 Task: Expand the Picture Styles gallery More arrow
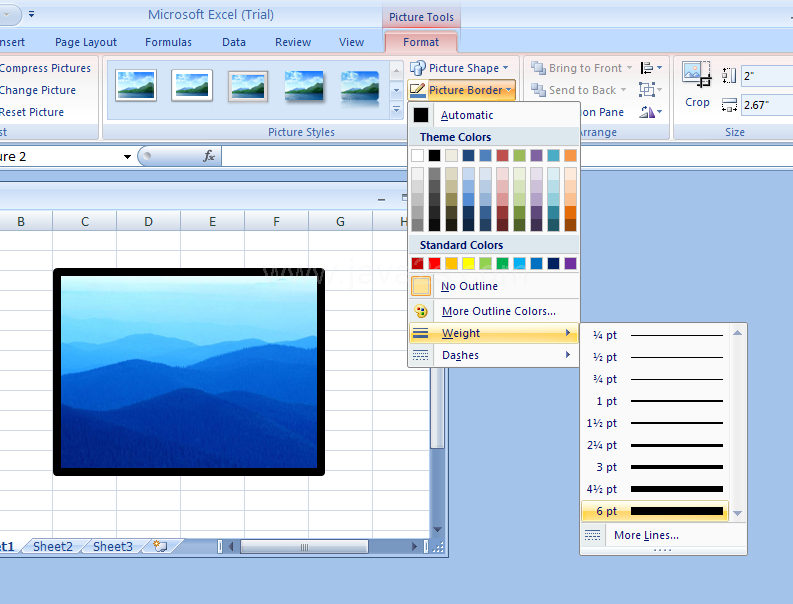[396, 110]
